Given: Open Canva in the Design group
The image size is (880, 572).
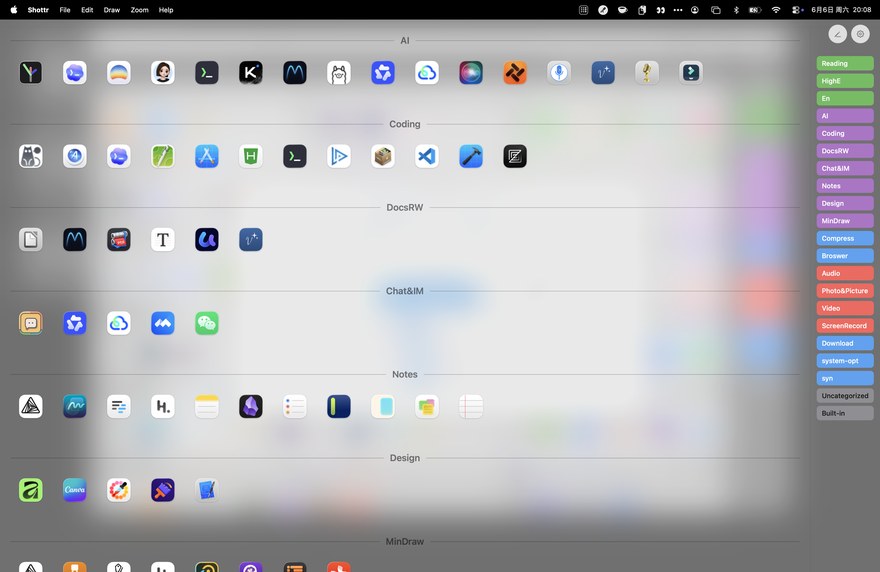Looking at the screenshot, I should click(75, 490).
